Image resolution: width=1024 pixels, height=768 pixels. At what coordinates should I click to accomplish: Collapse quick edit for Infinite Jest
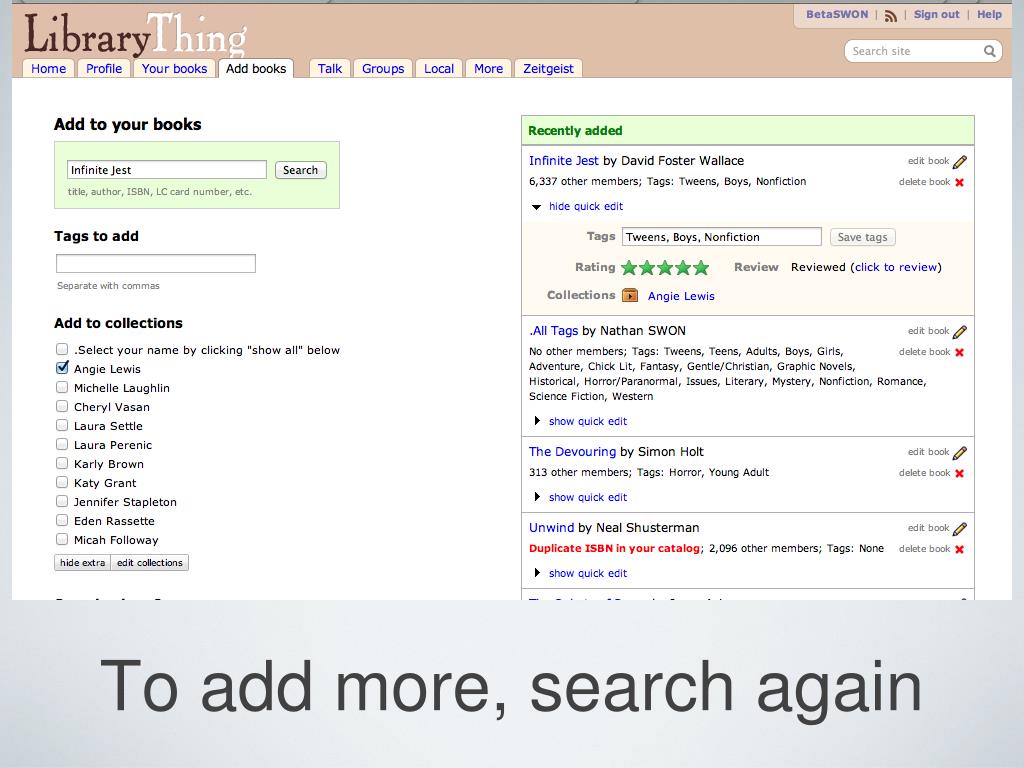coord(586,206)
